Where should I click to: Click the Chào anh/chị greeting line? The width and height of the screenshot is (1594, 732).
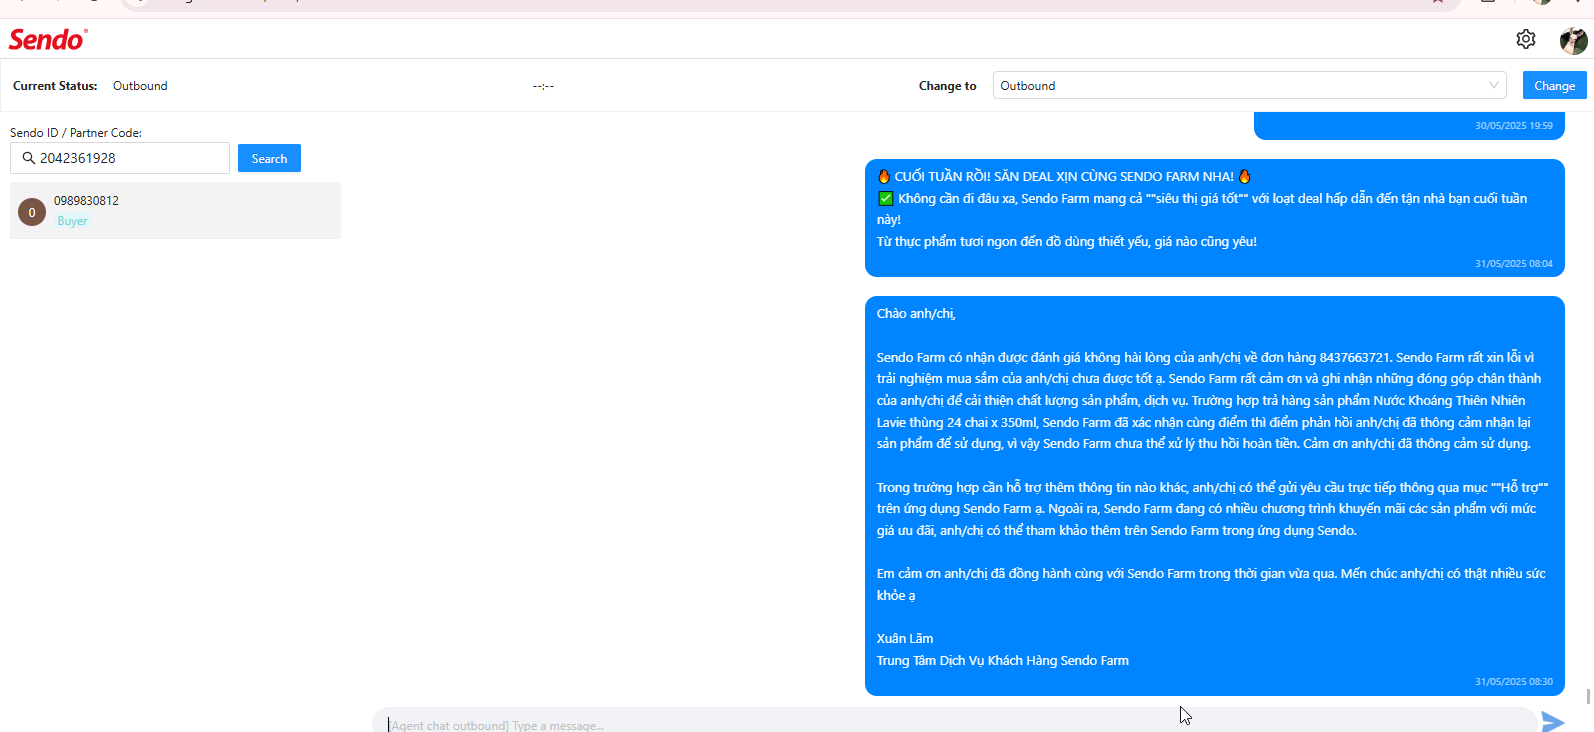(x=916, y=314)
